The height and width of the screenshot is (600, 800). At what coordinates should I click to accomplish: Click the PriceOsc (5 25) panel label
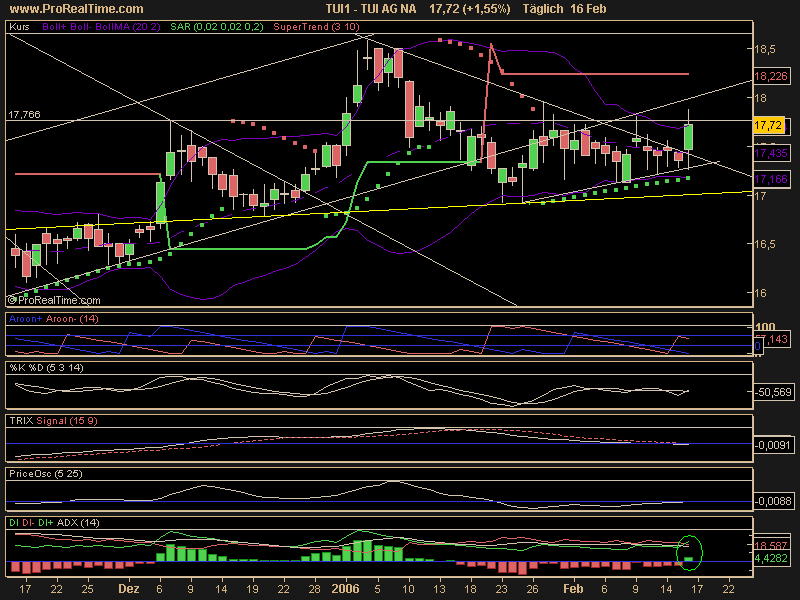(x=43, y=472)
